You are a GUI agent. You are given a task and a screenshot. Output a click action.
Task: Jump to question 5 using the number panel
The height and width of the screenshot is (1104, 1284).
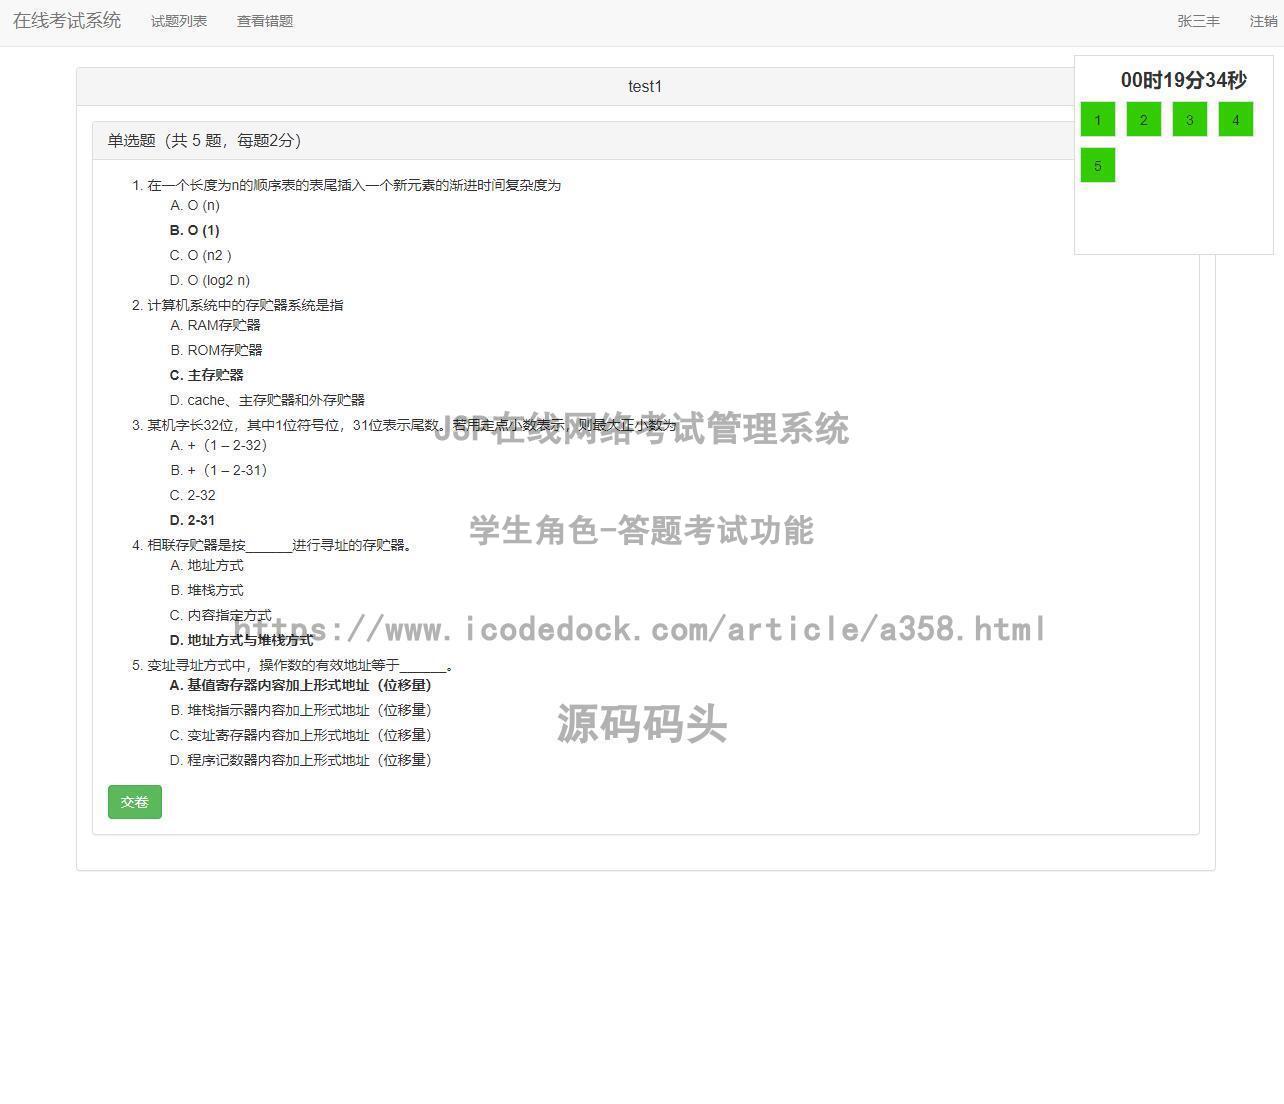tap(1097, 165)
